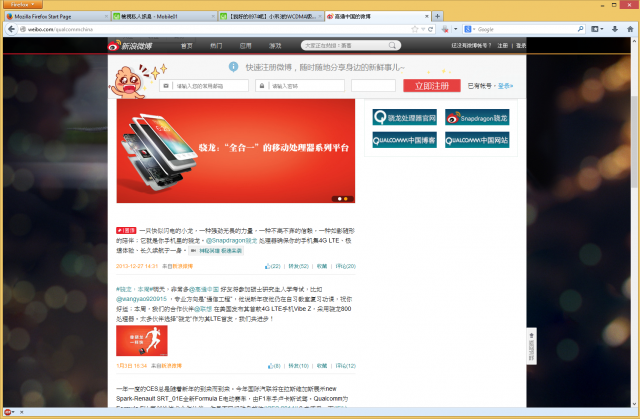Click the 1月3日 16:34 timestamp

pos(131,366)
